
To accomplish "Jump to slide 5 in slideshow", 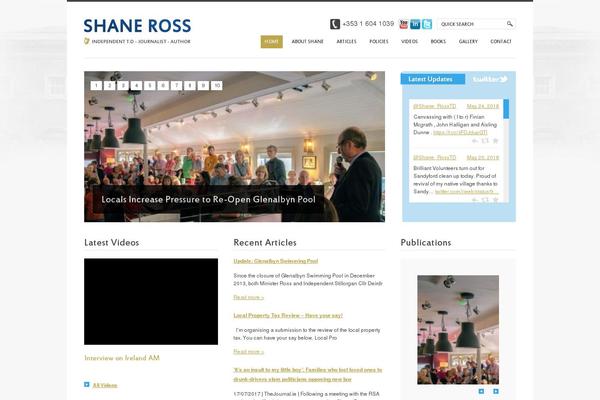I will pos(150,86).
